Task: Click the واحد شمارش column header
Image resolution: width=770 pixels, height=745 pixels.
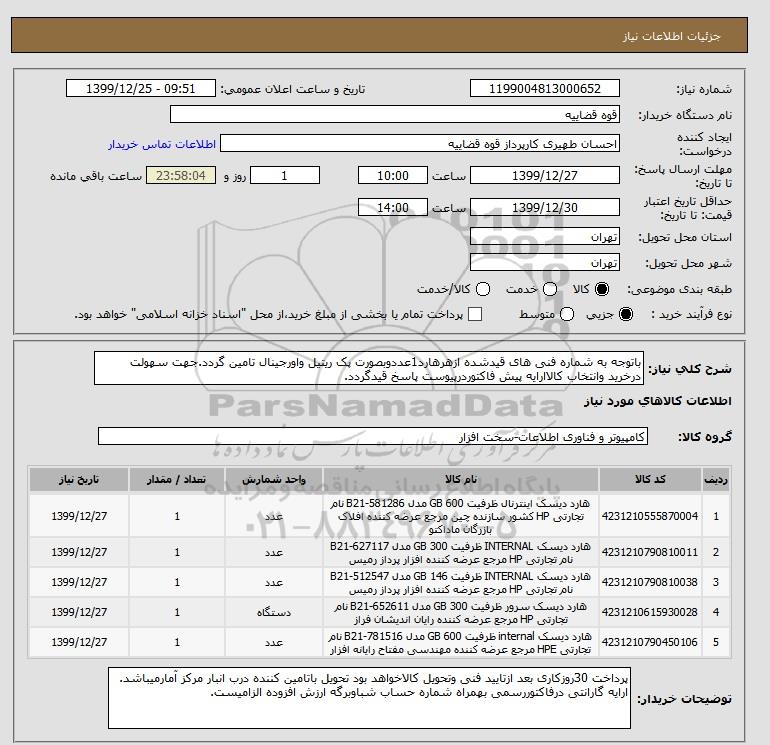Action: (x=274, y=480)
